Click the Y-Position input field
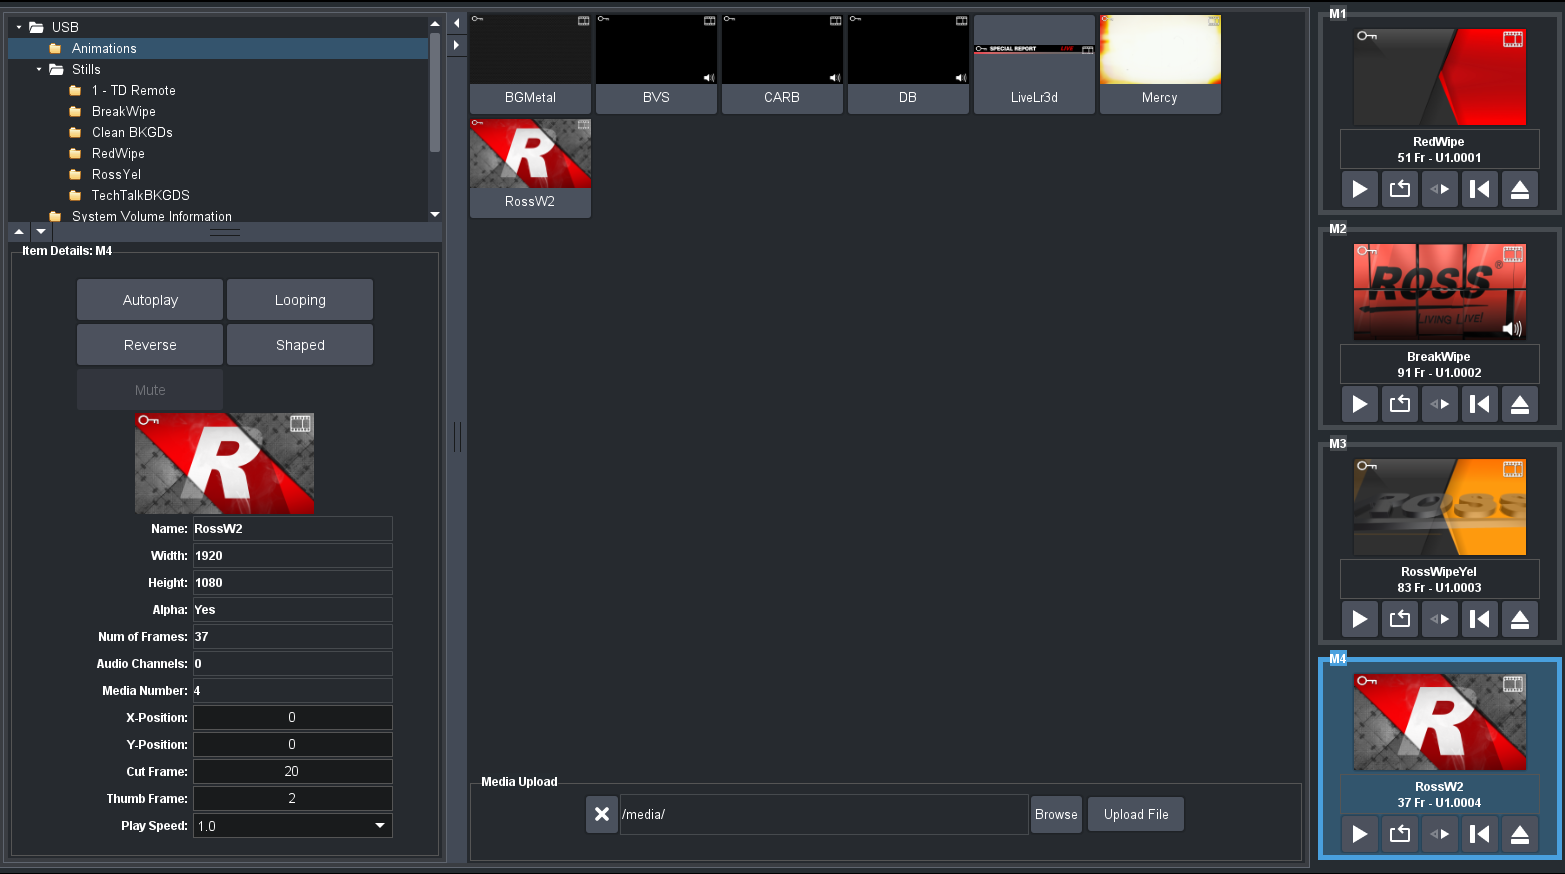 (x=292, y=745)
